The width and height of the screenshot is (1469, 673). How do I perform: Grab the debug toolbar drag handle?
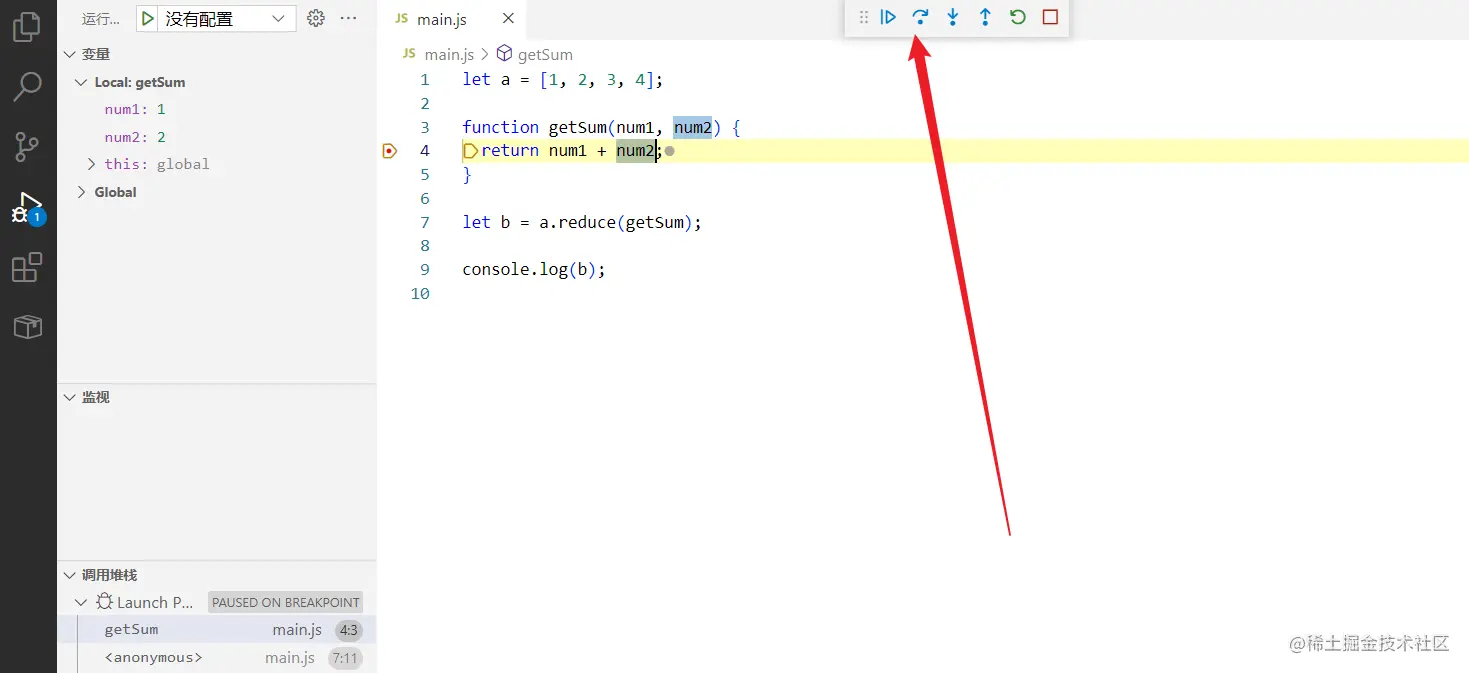pyautogui.click(x=864, y=17)
